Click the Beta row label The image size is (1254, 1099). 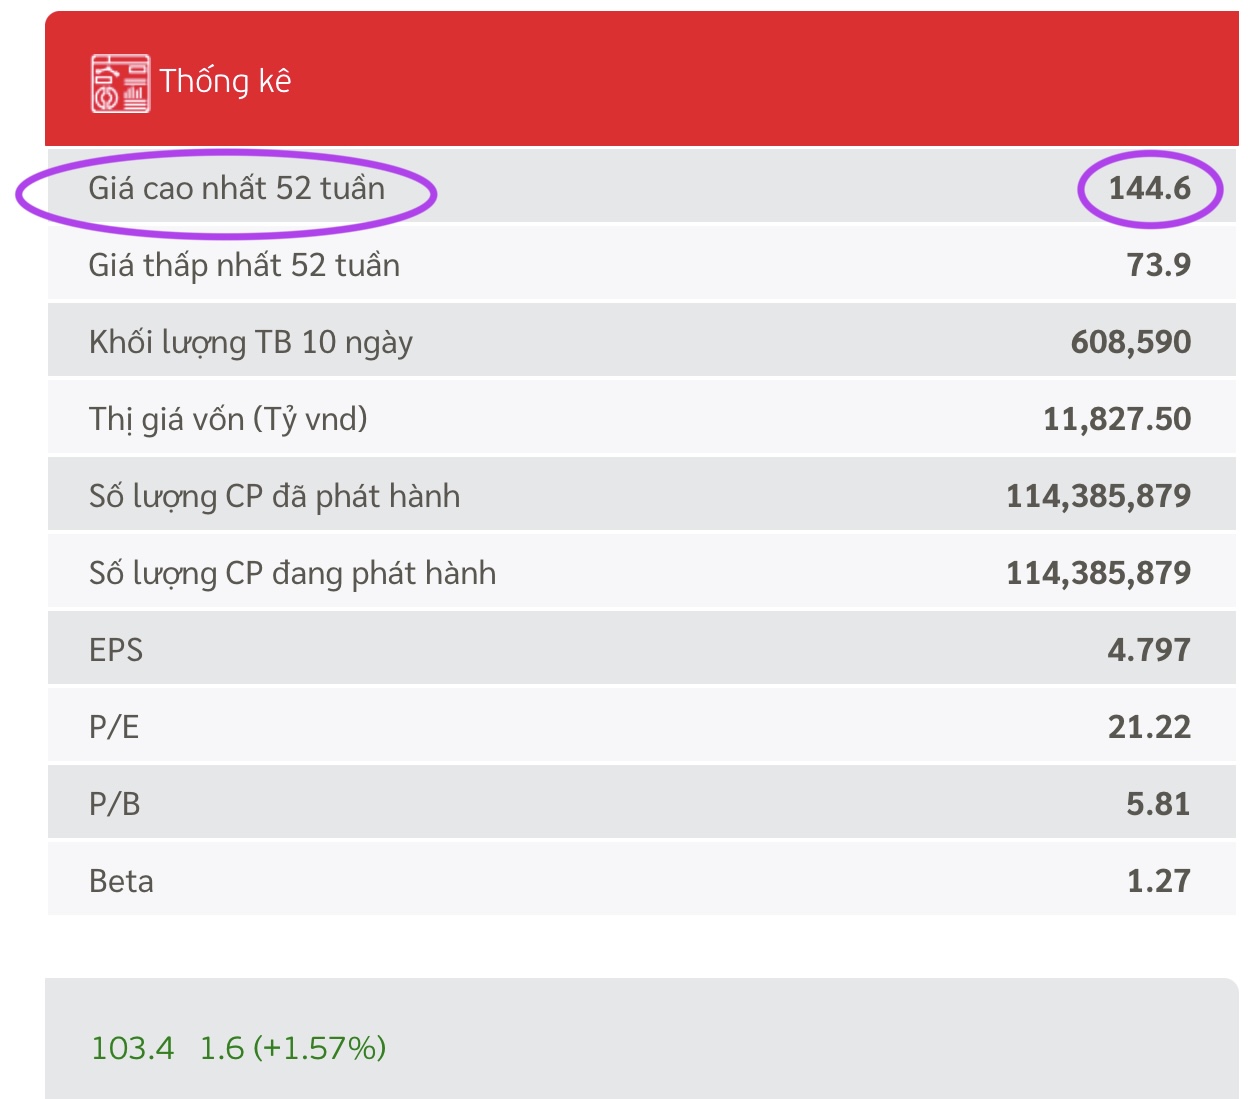pyautogui.click(x=121, y=881)
